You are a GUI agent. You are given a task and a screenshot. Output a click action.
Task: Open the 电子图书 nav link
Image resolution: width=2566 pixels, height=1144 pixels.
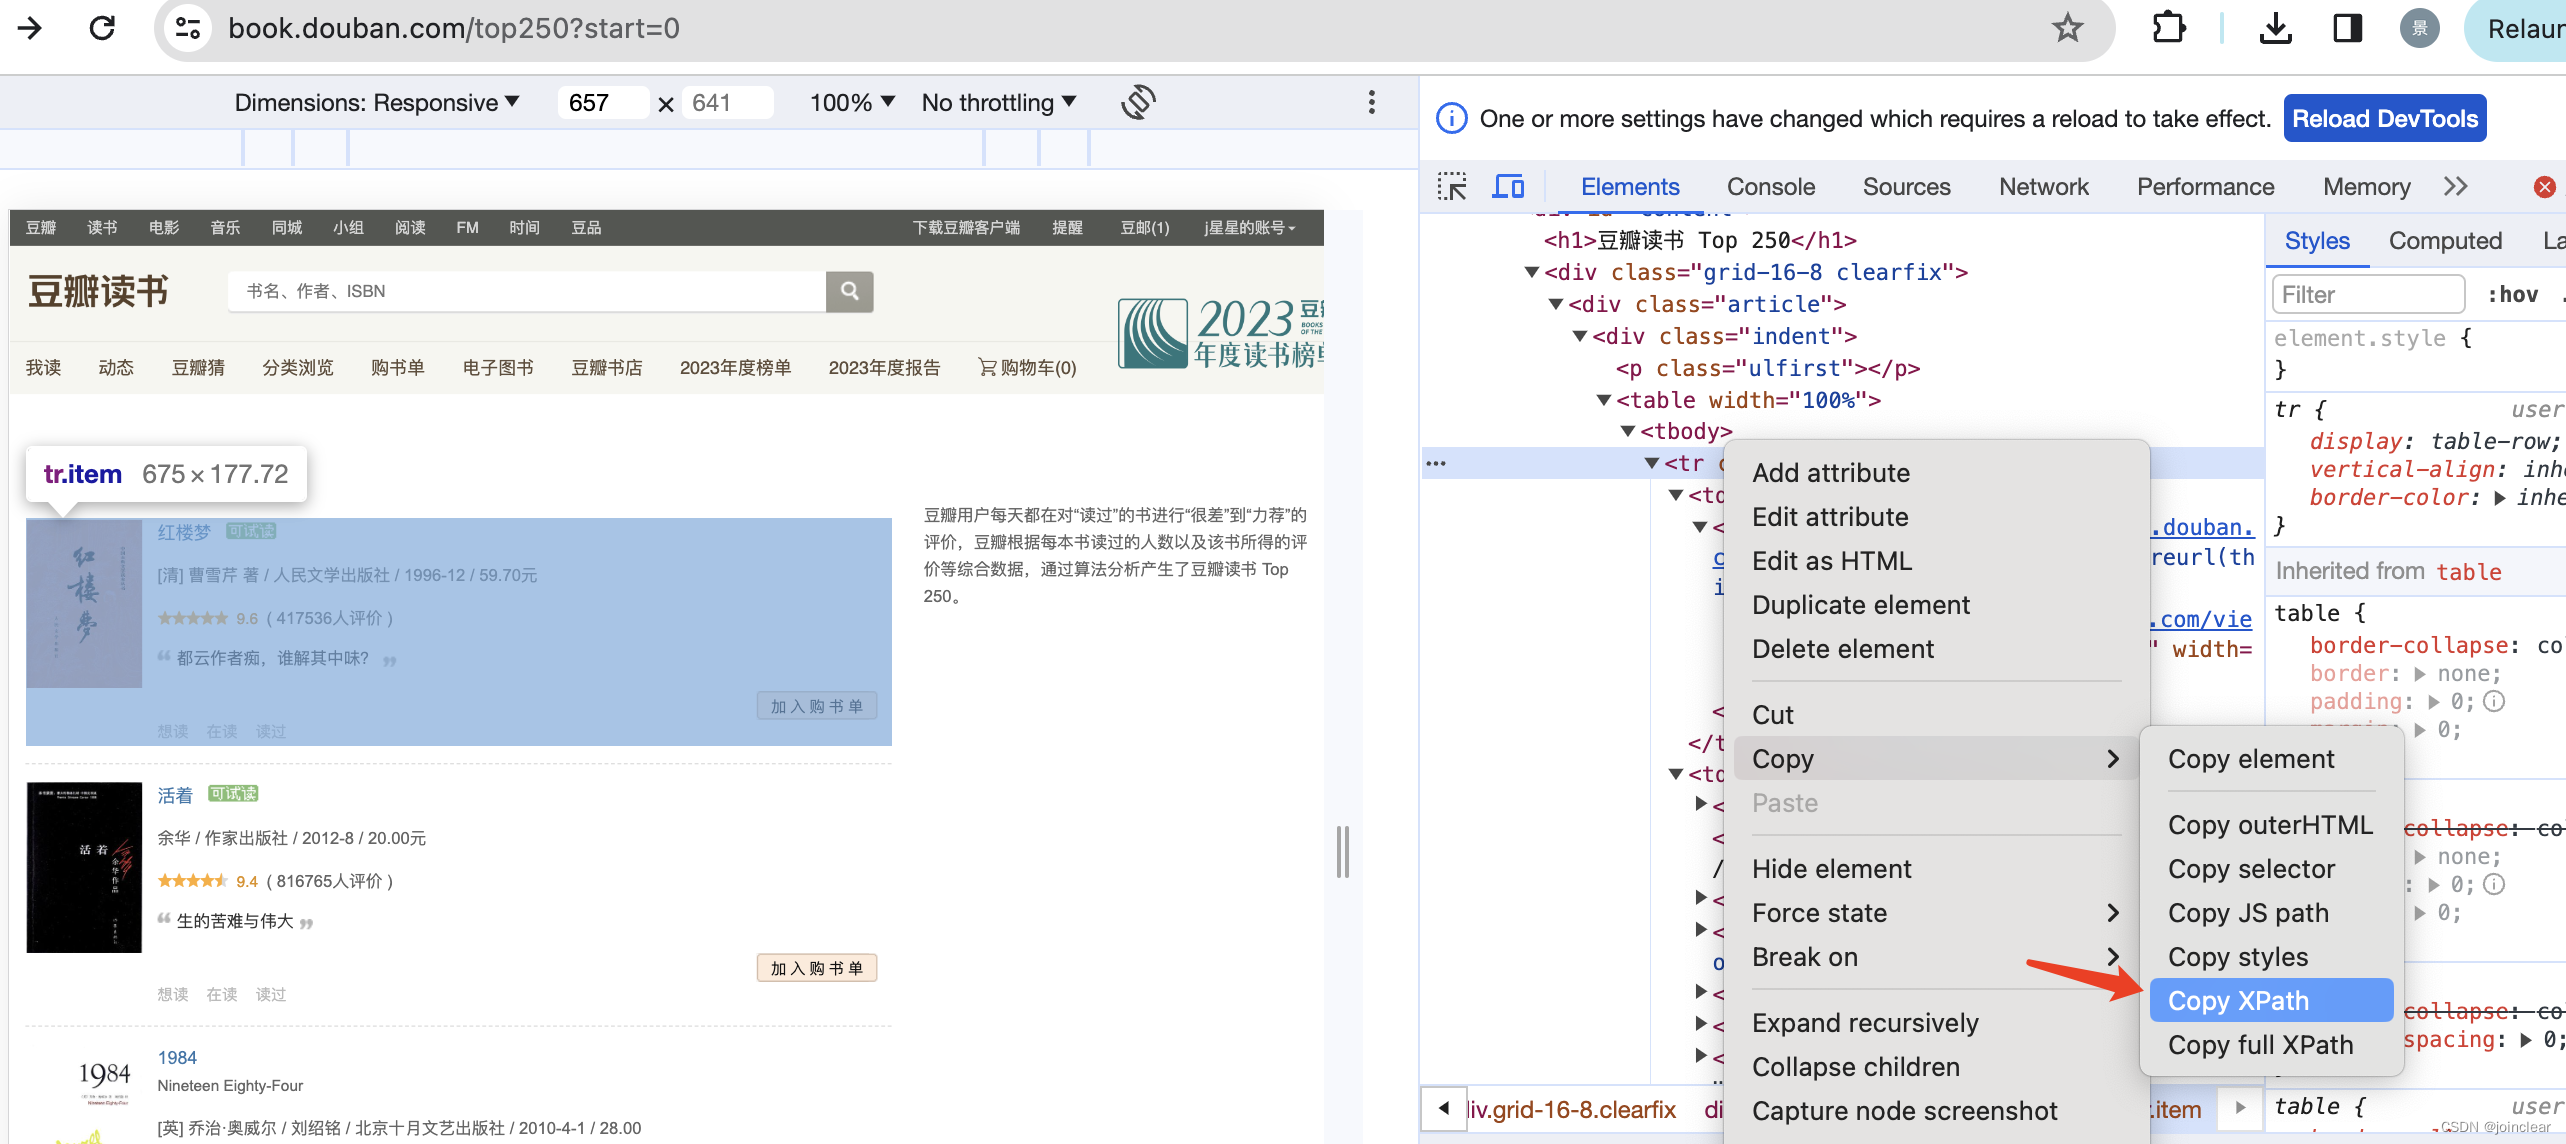(498, 368)
